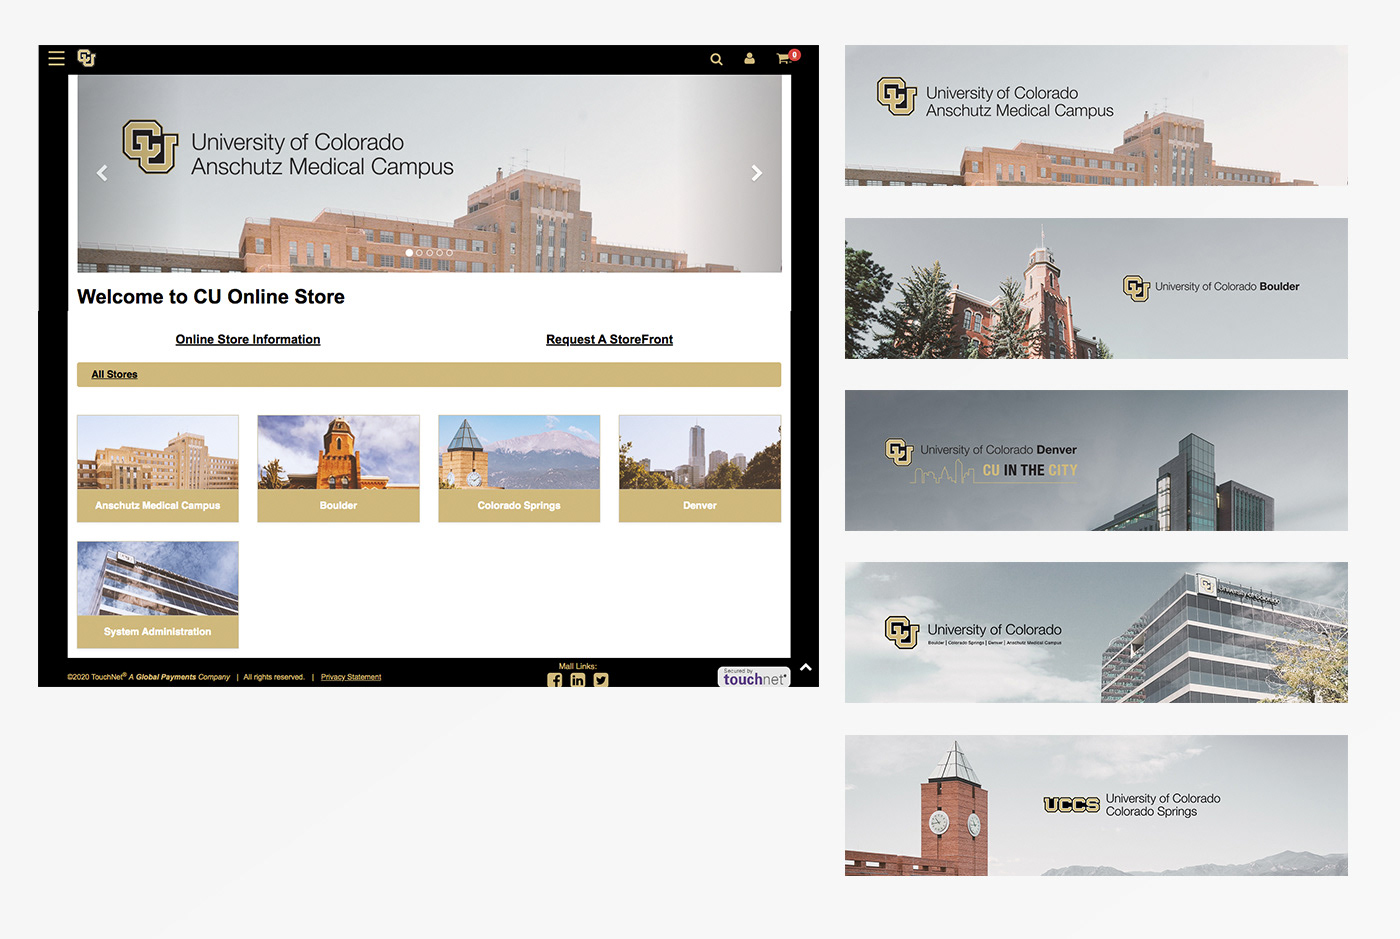Open the search magnifier icon
This screenshot has height=939, width=1400.
tap(716, 59)
